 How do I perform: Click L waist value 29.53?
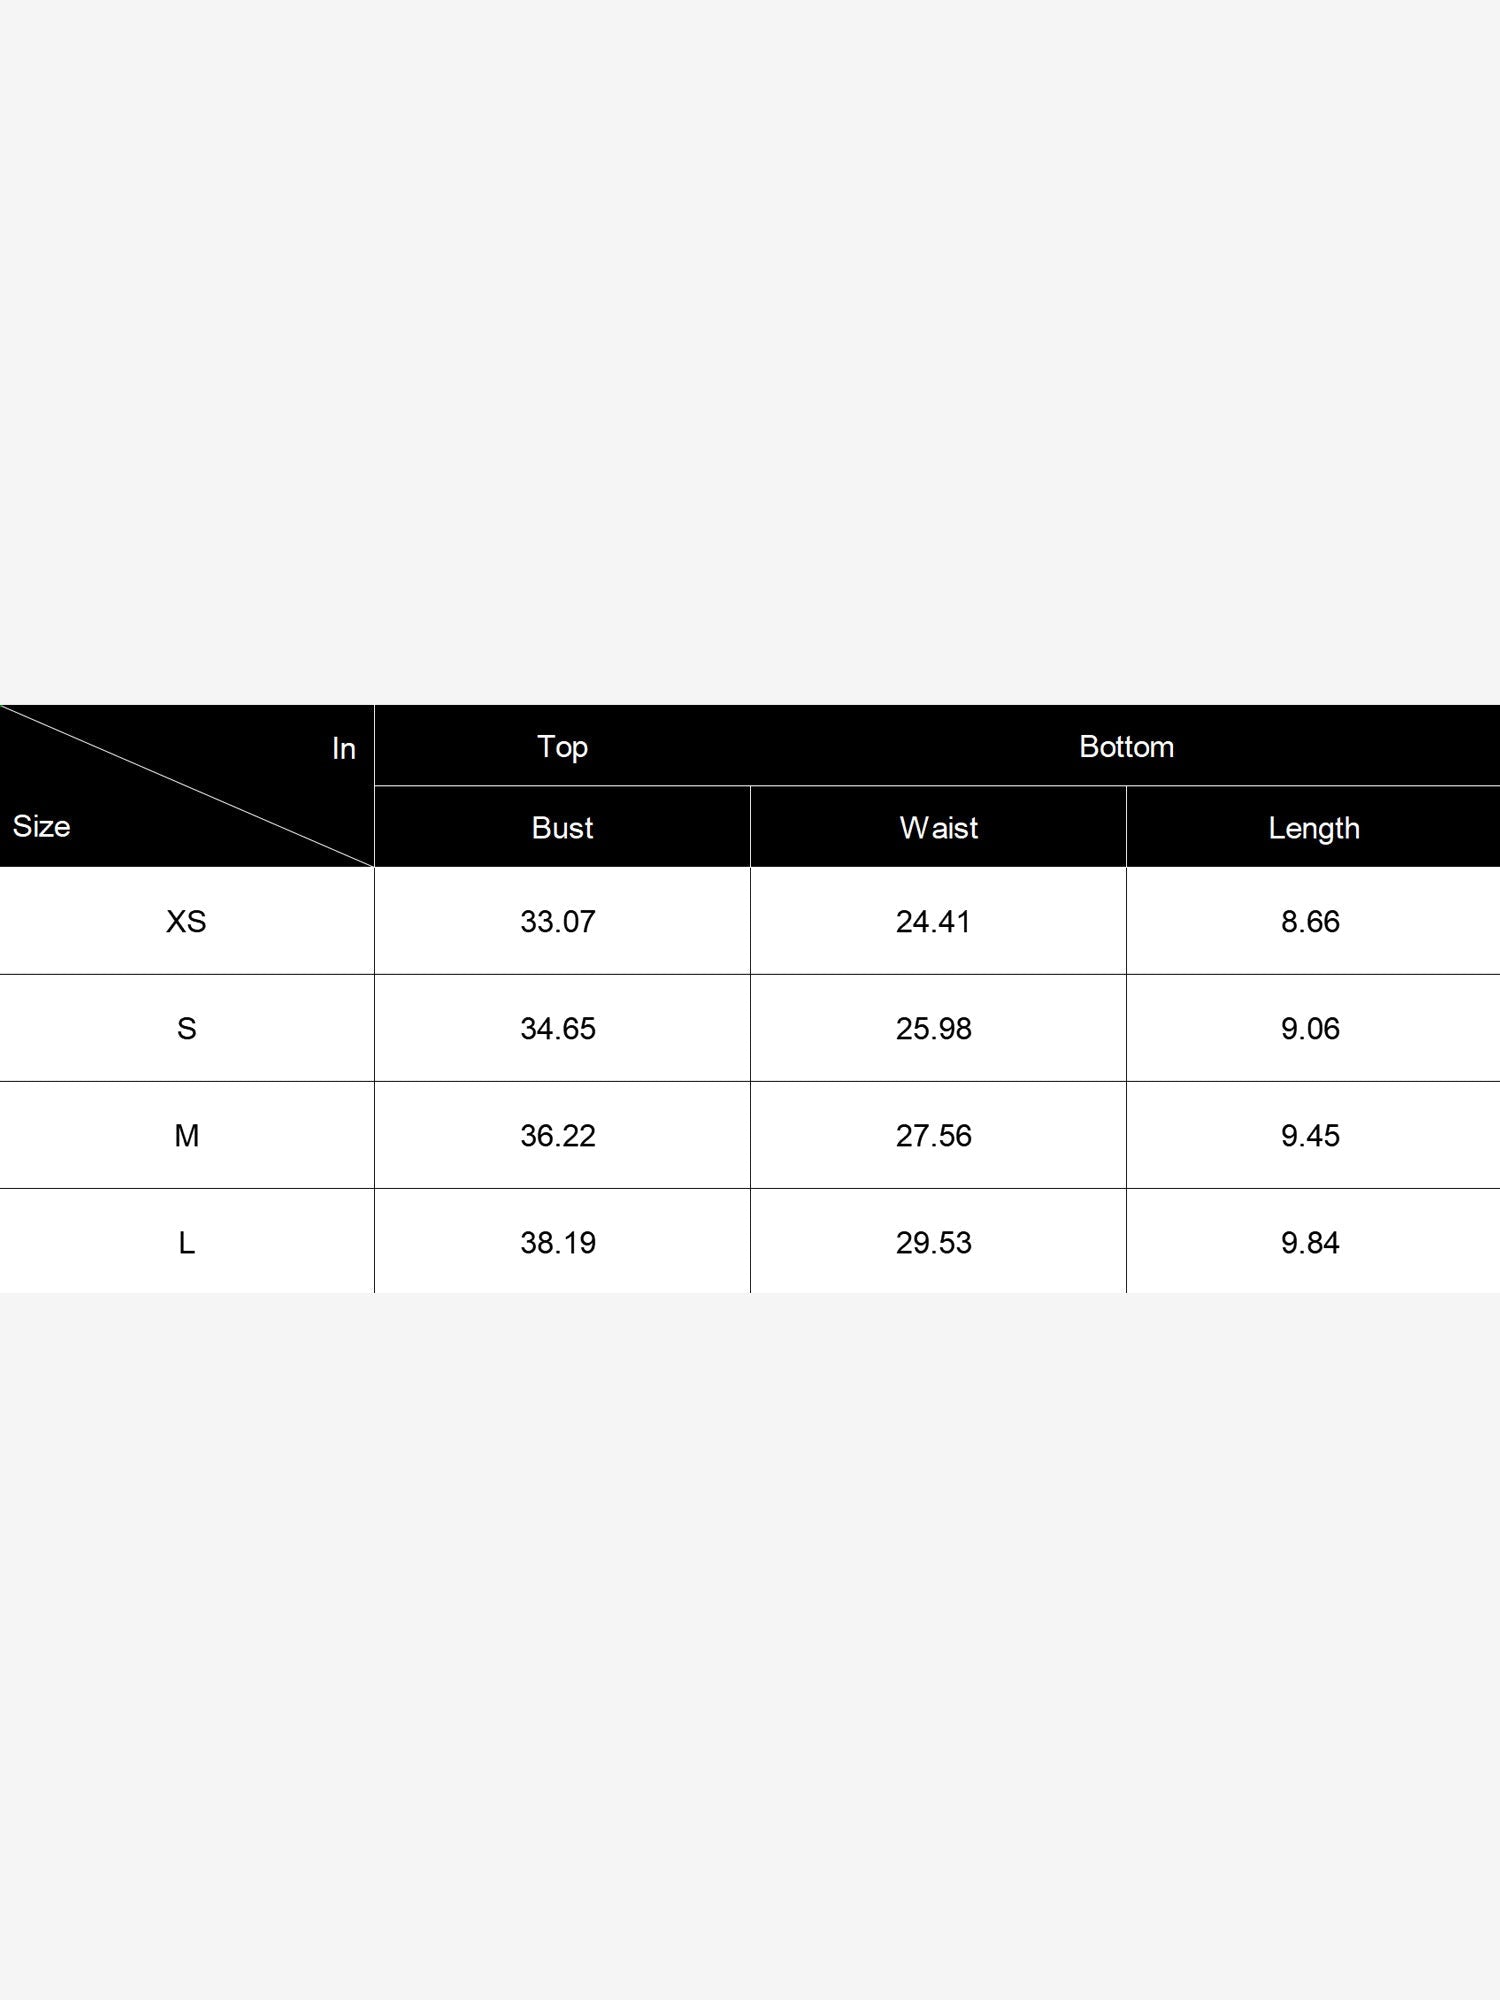pyautogui.click(x=933, y=1242)
